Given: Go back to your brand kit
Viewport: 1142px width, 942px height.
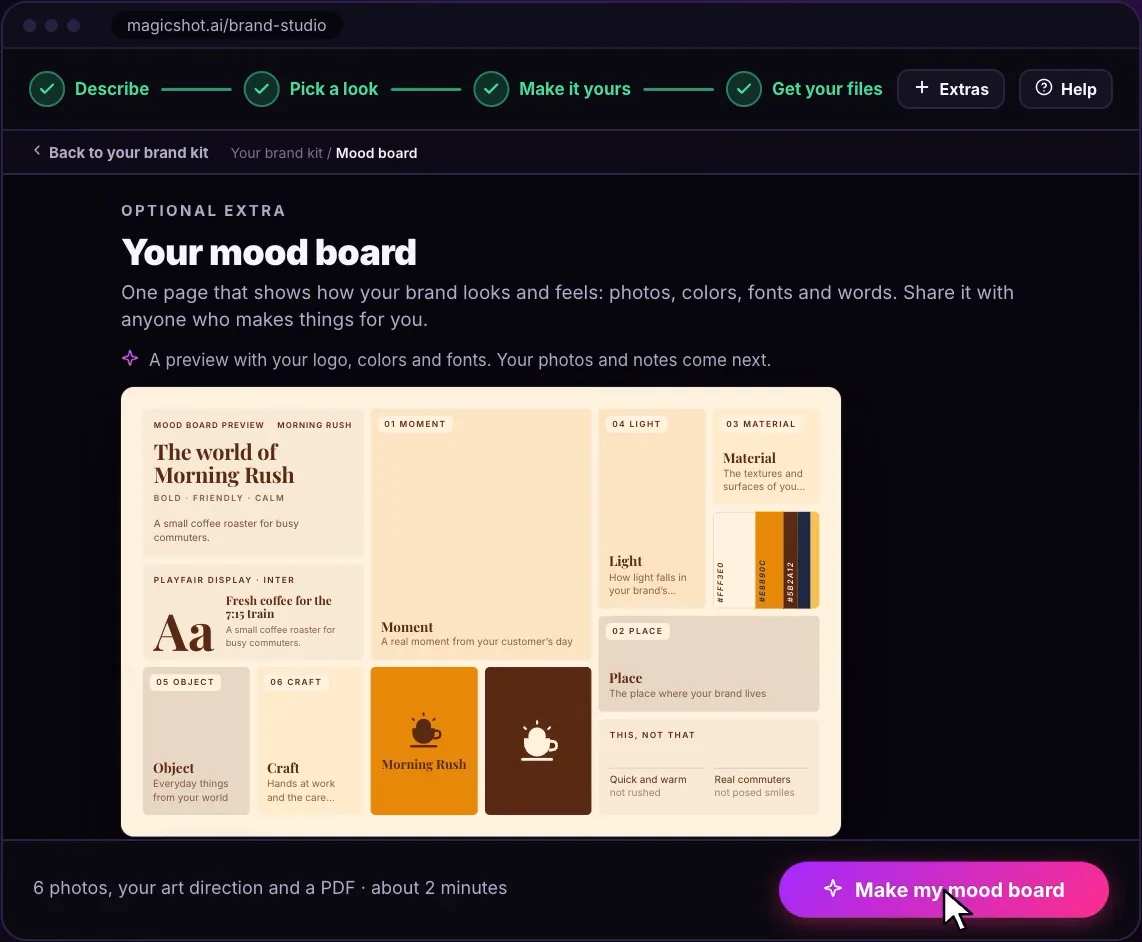Looking at the screenshot, I should [x=120, y=153].
